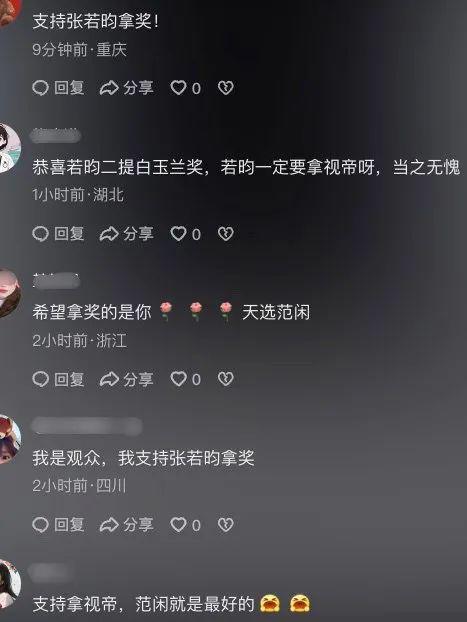Tap broken heart on the Hubei comment

225,234
